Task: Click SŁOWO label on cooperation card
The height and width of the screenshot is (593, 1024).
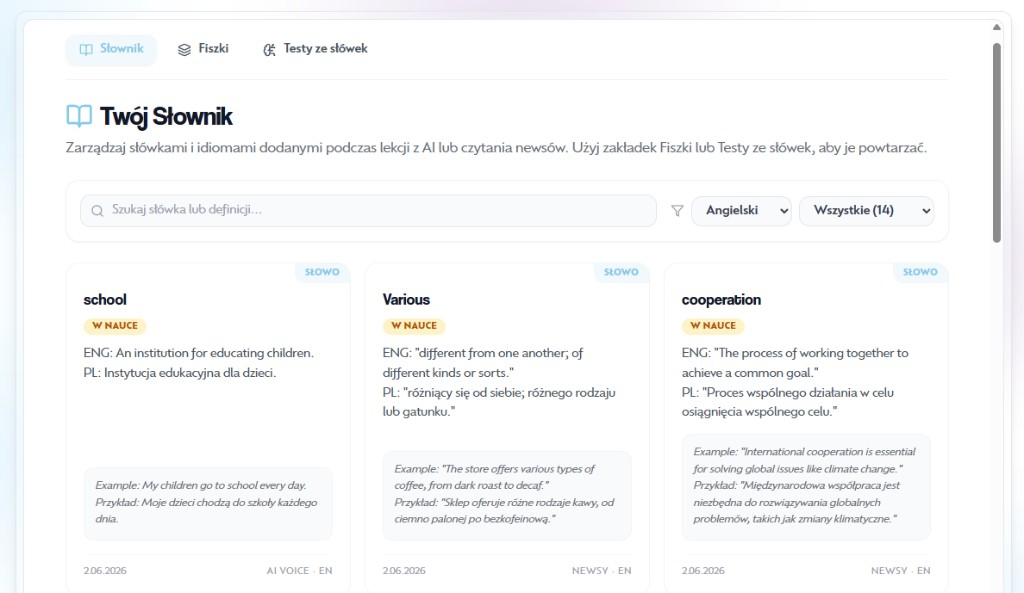Action: pos(920,272)
